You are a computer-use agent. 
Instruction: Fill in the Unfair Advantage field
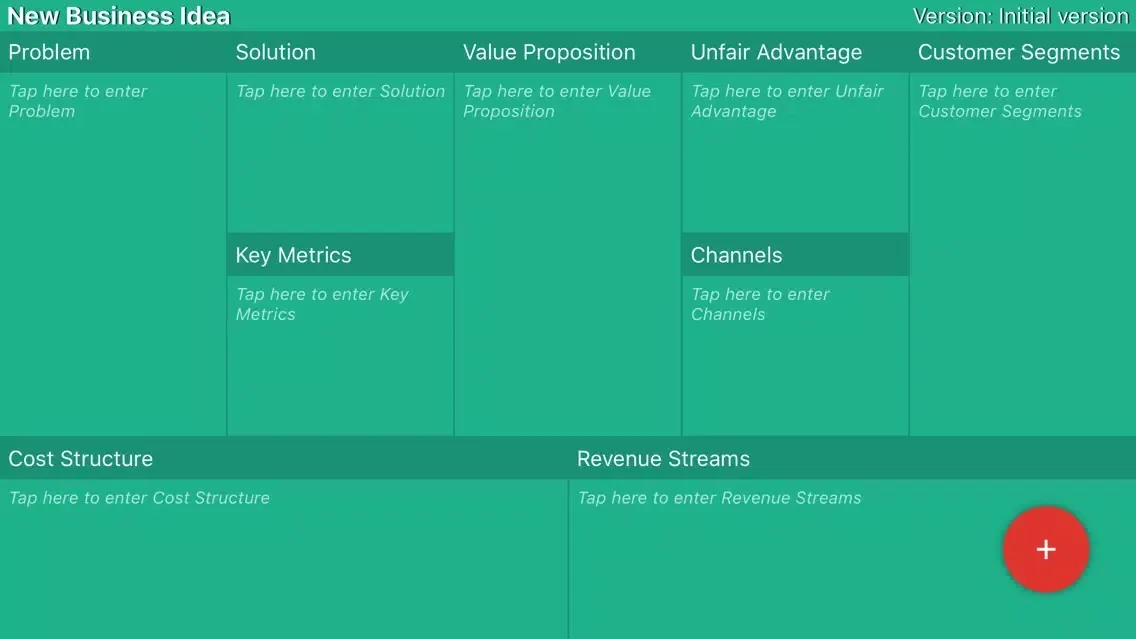pyautogui.click(x=787, y=101)
